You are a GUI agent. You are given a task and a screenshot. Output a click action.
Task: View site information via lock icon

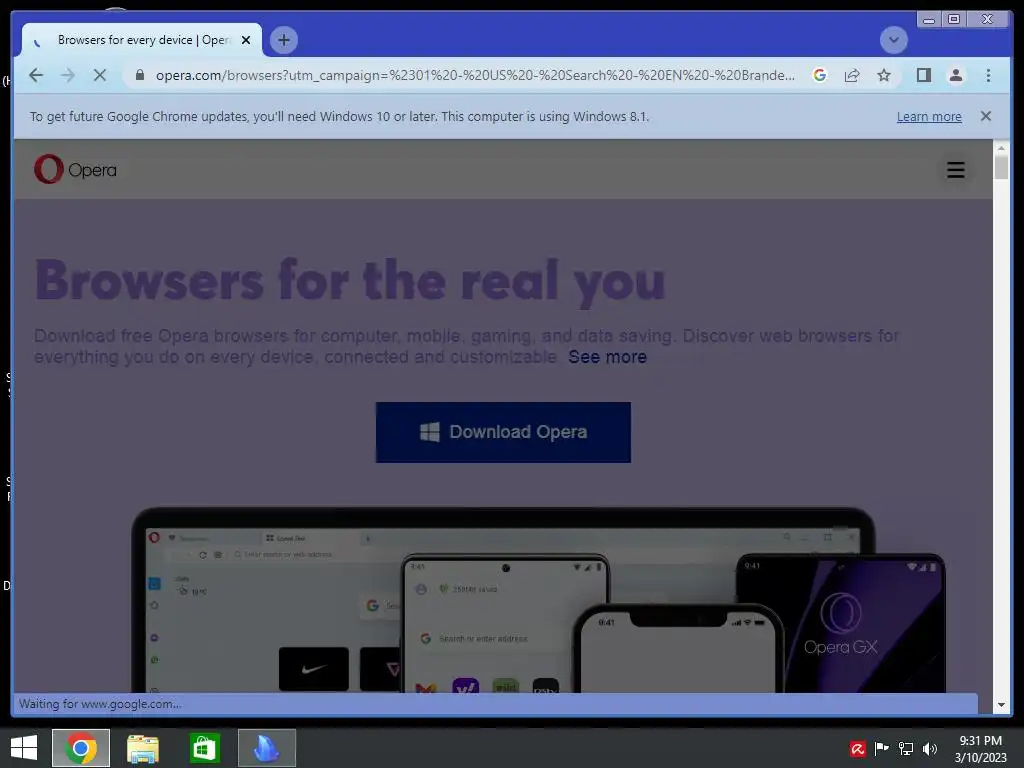[x=139, y=75]
